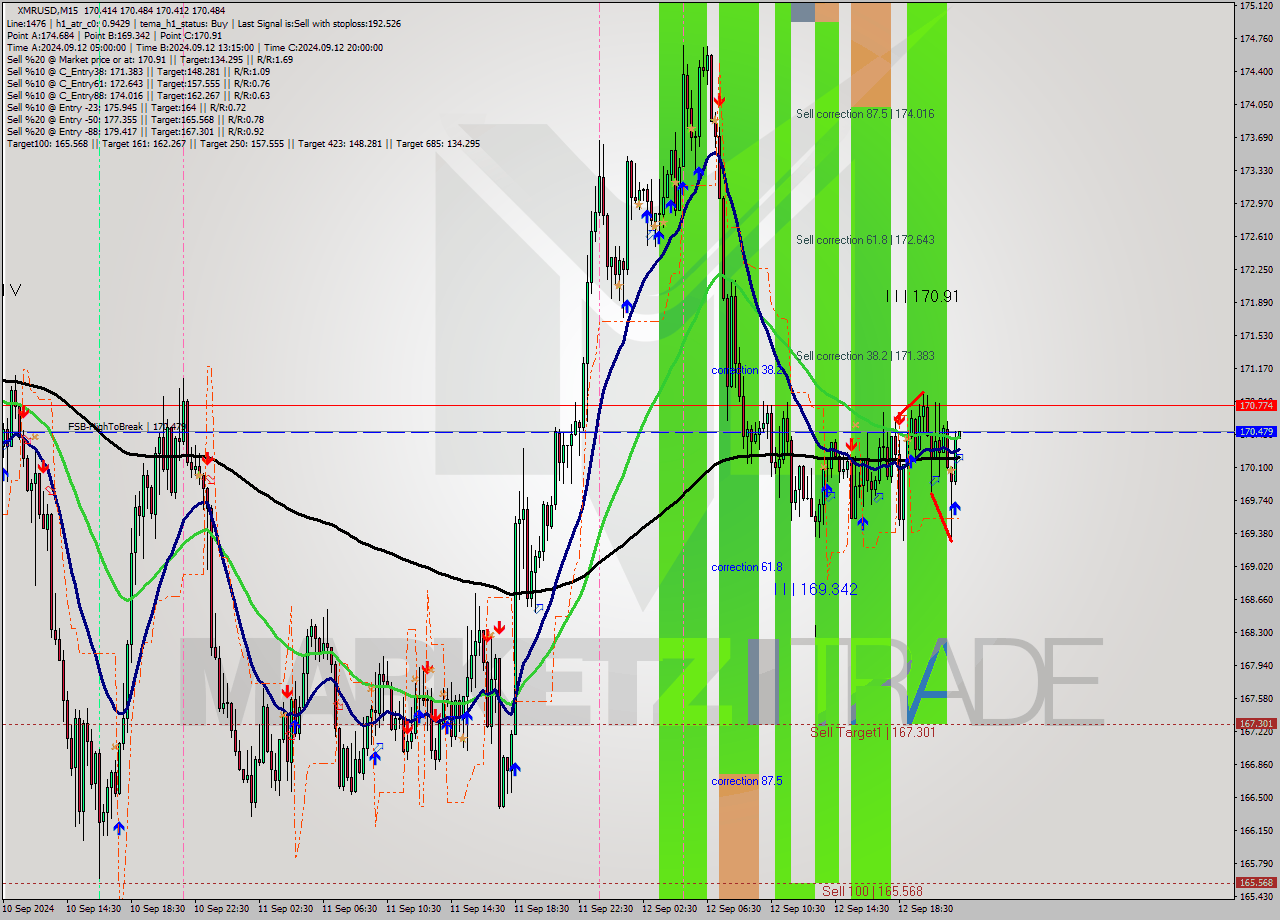The image size is (1280, 920).
Task: Click '11 Sep 22:30' on time axis
Action: [605, 909]
